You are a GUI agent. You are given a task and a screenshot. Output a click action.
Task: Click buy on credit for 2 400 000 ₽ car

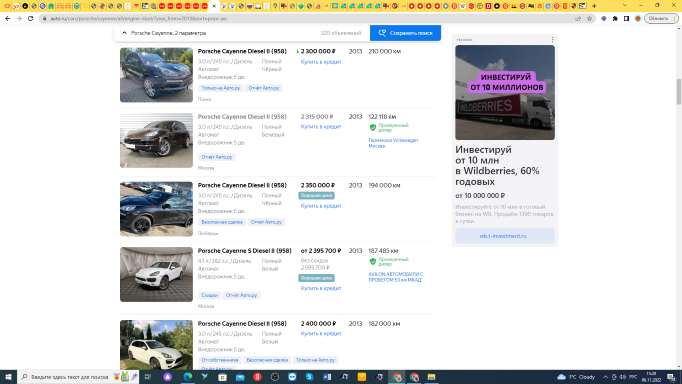click(321, 334)
